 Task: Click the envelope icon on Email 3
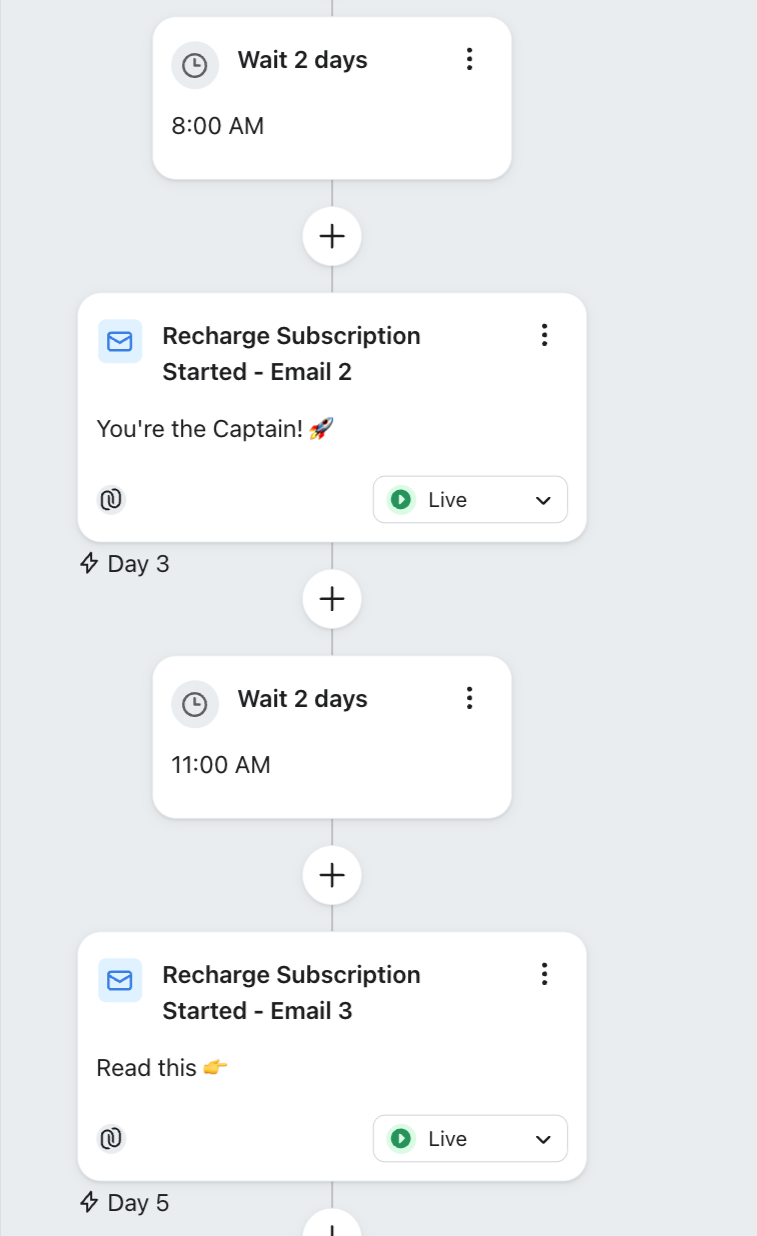click(x=119, y=981)
